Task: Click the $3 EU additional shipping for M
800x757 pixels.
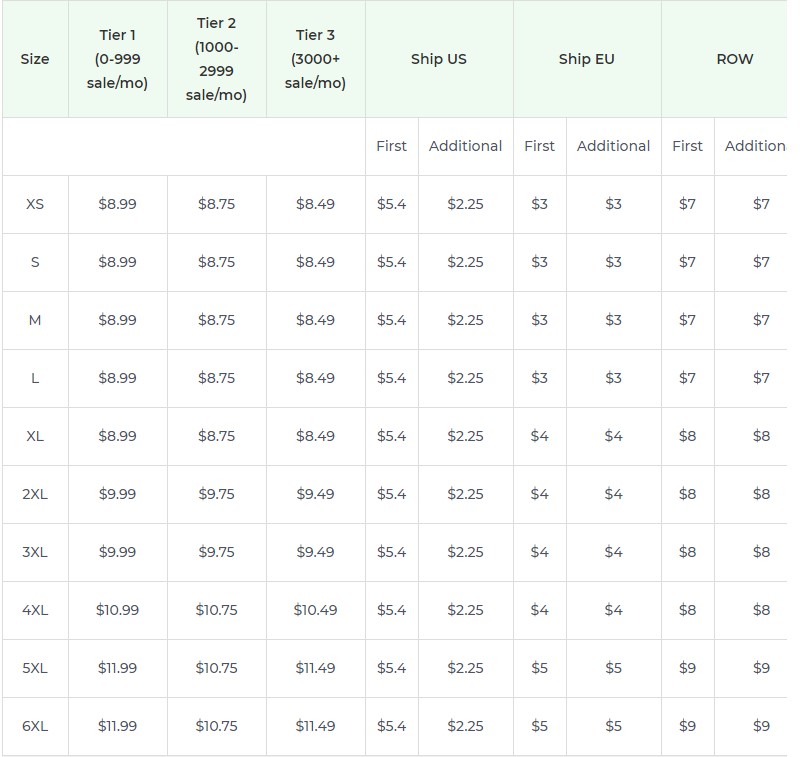Action: pos(613,321)
